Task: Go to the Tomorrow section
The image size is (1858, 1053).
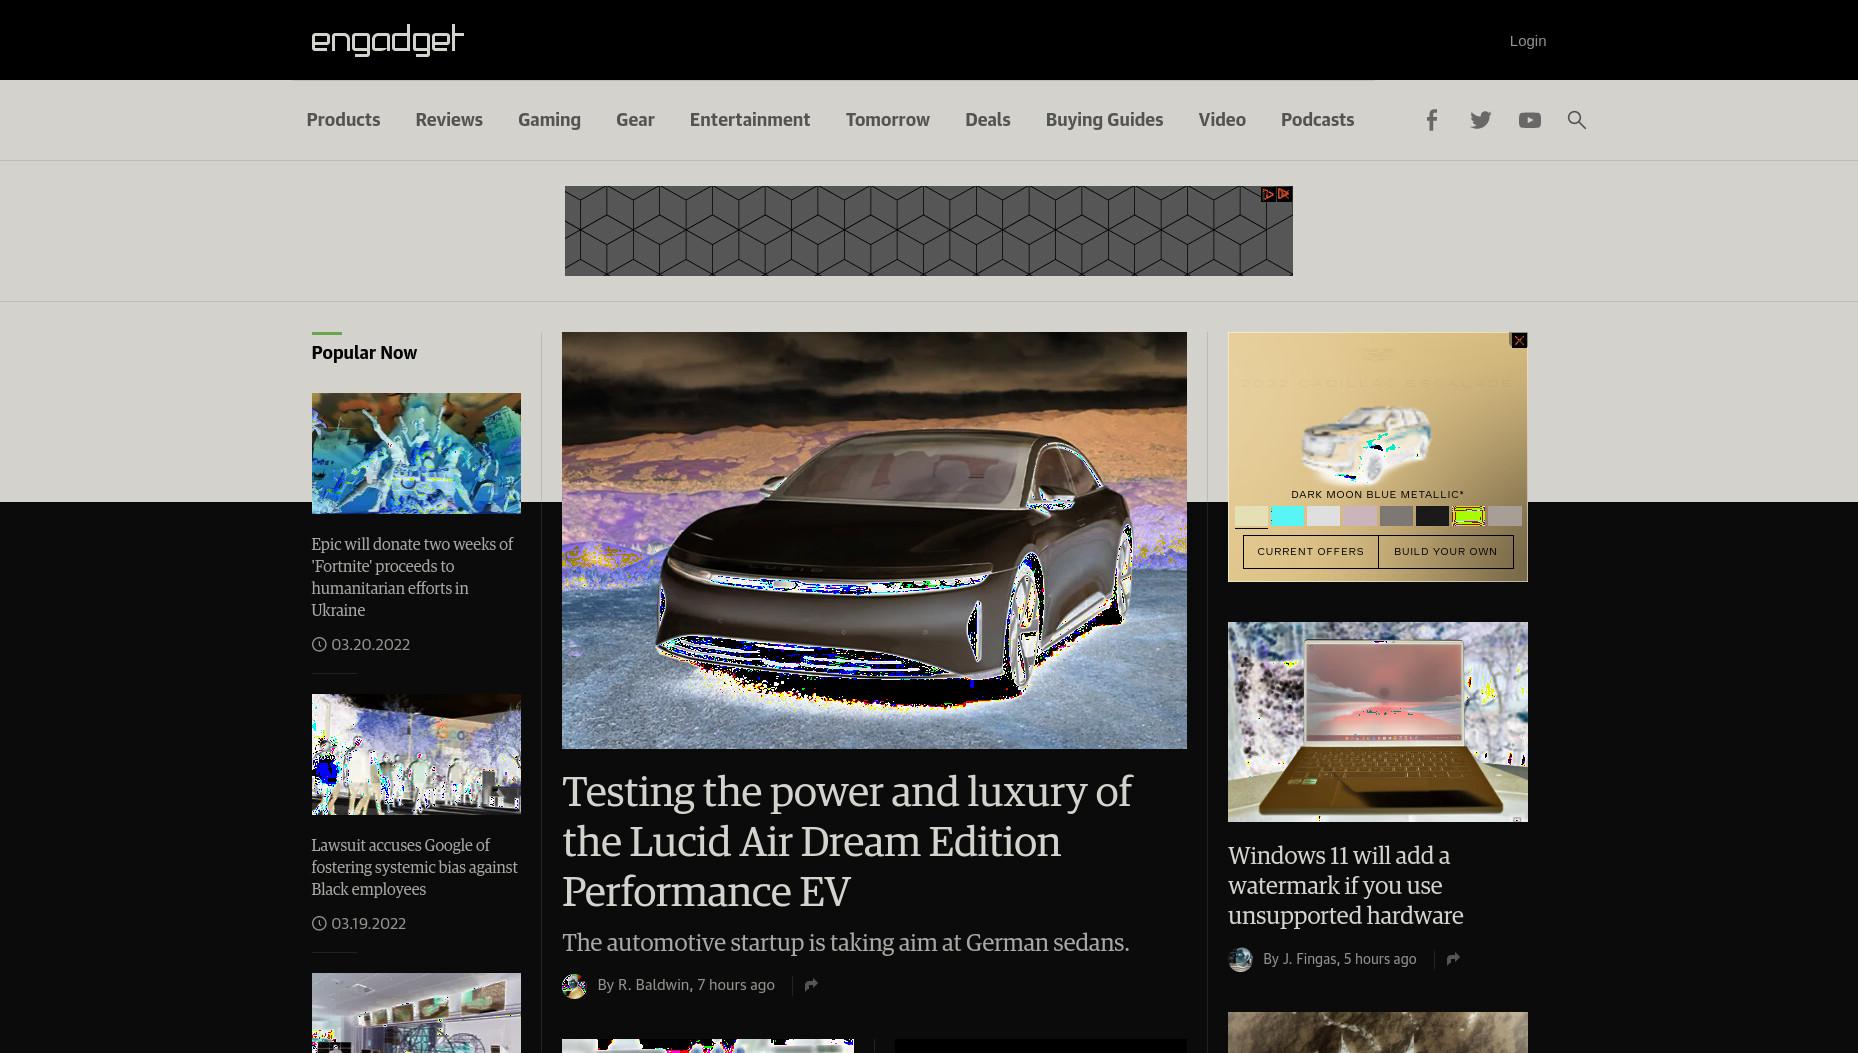Action: click(x=888, y=120)
